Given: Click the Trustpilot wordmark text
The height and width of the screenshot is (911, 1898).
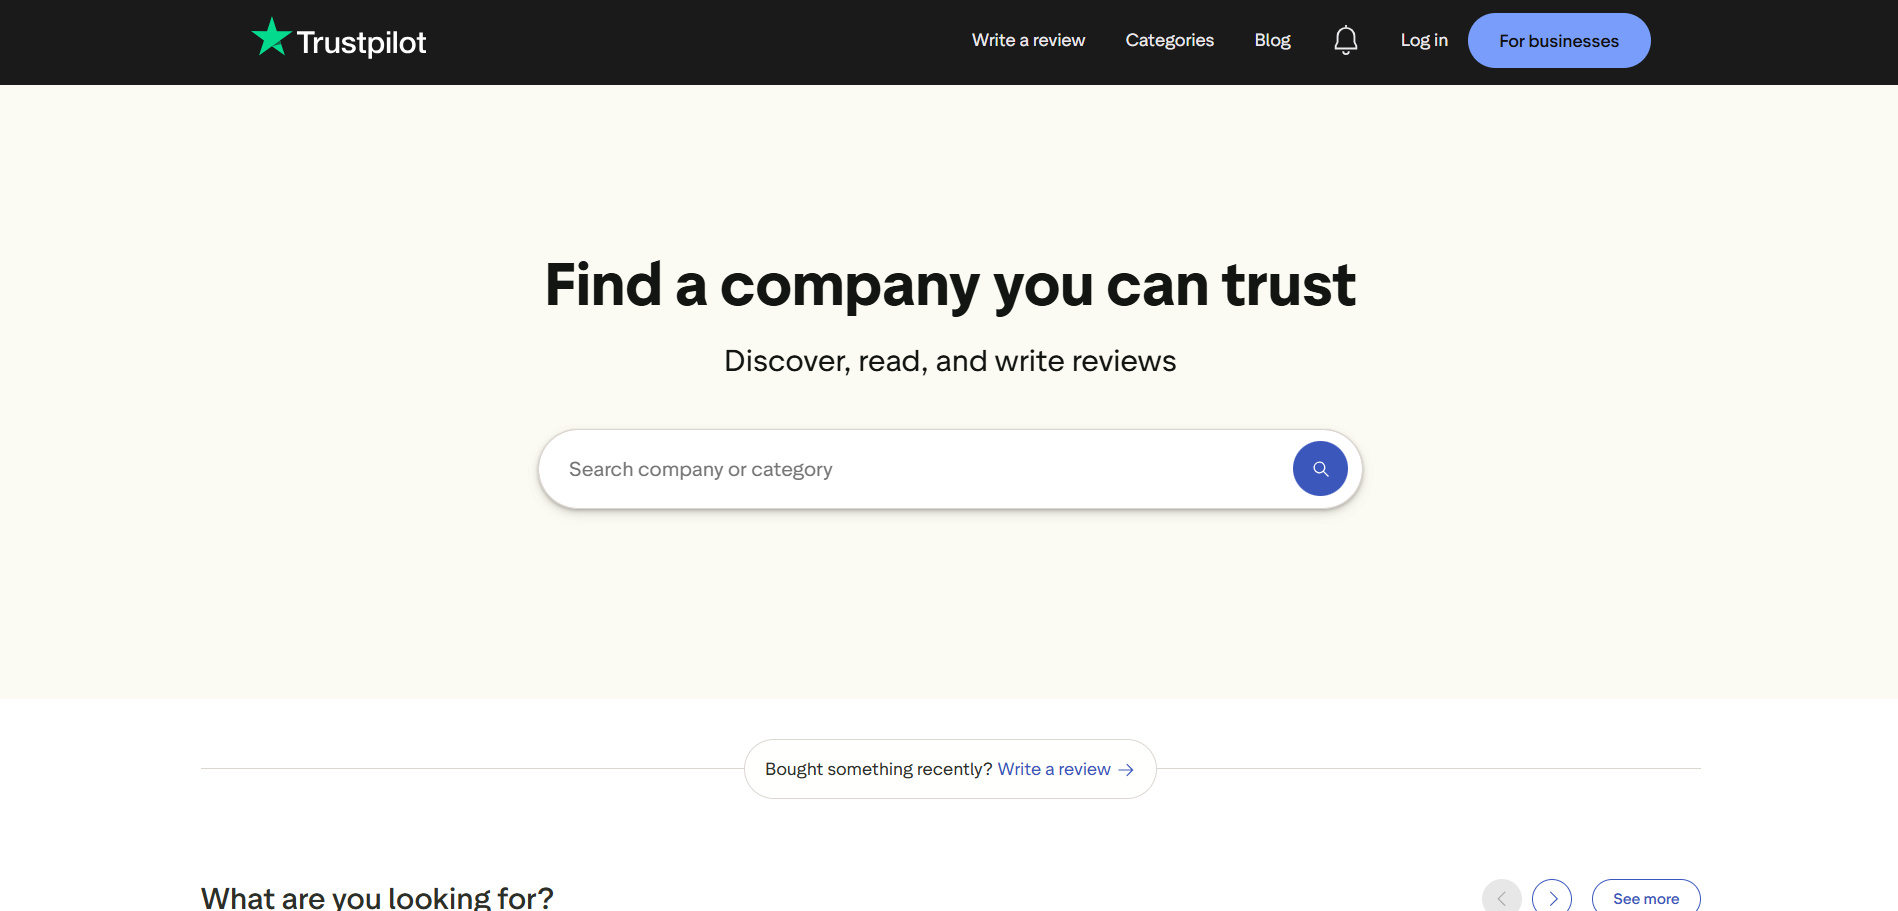Looking at the screenshot, I should tap(361, 42).
